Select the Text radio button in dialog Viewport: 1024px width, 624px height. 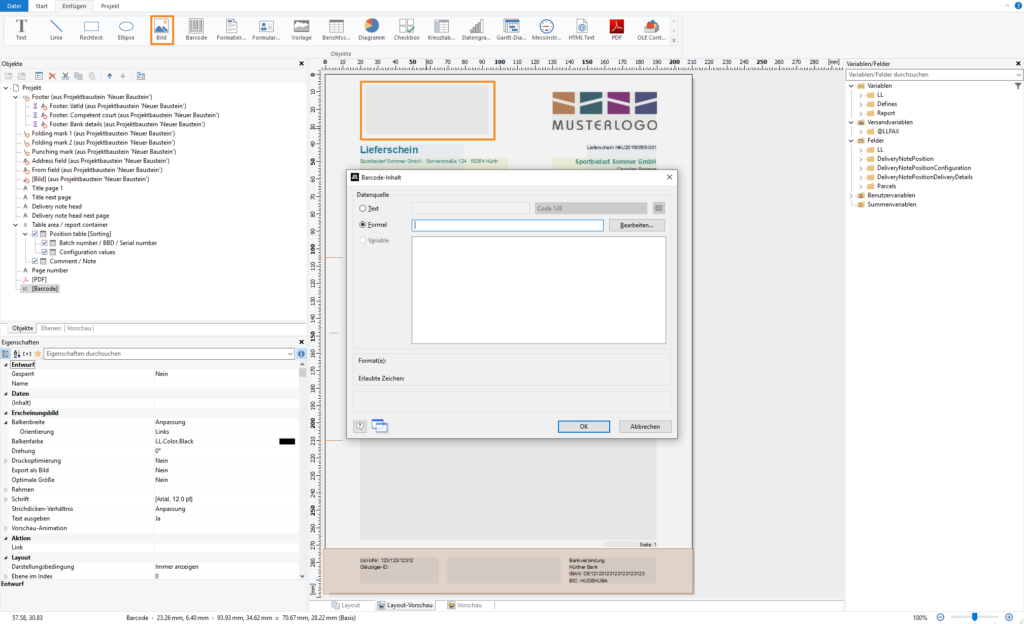[363, 208]
